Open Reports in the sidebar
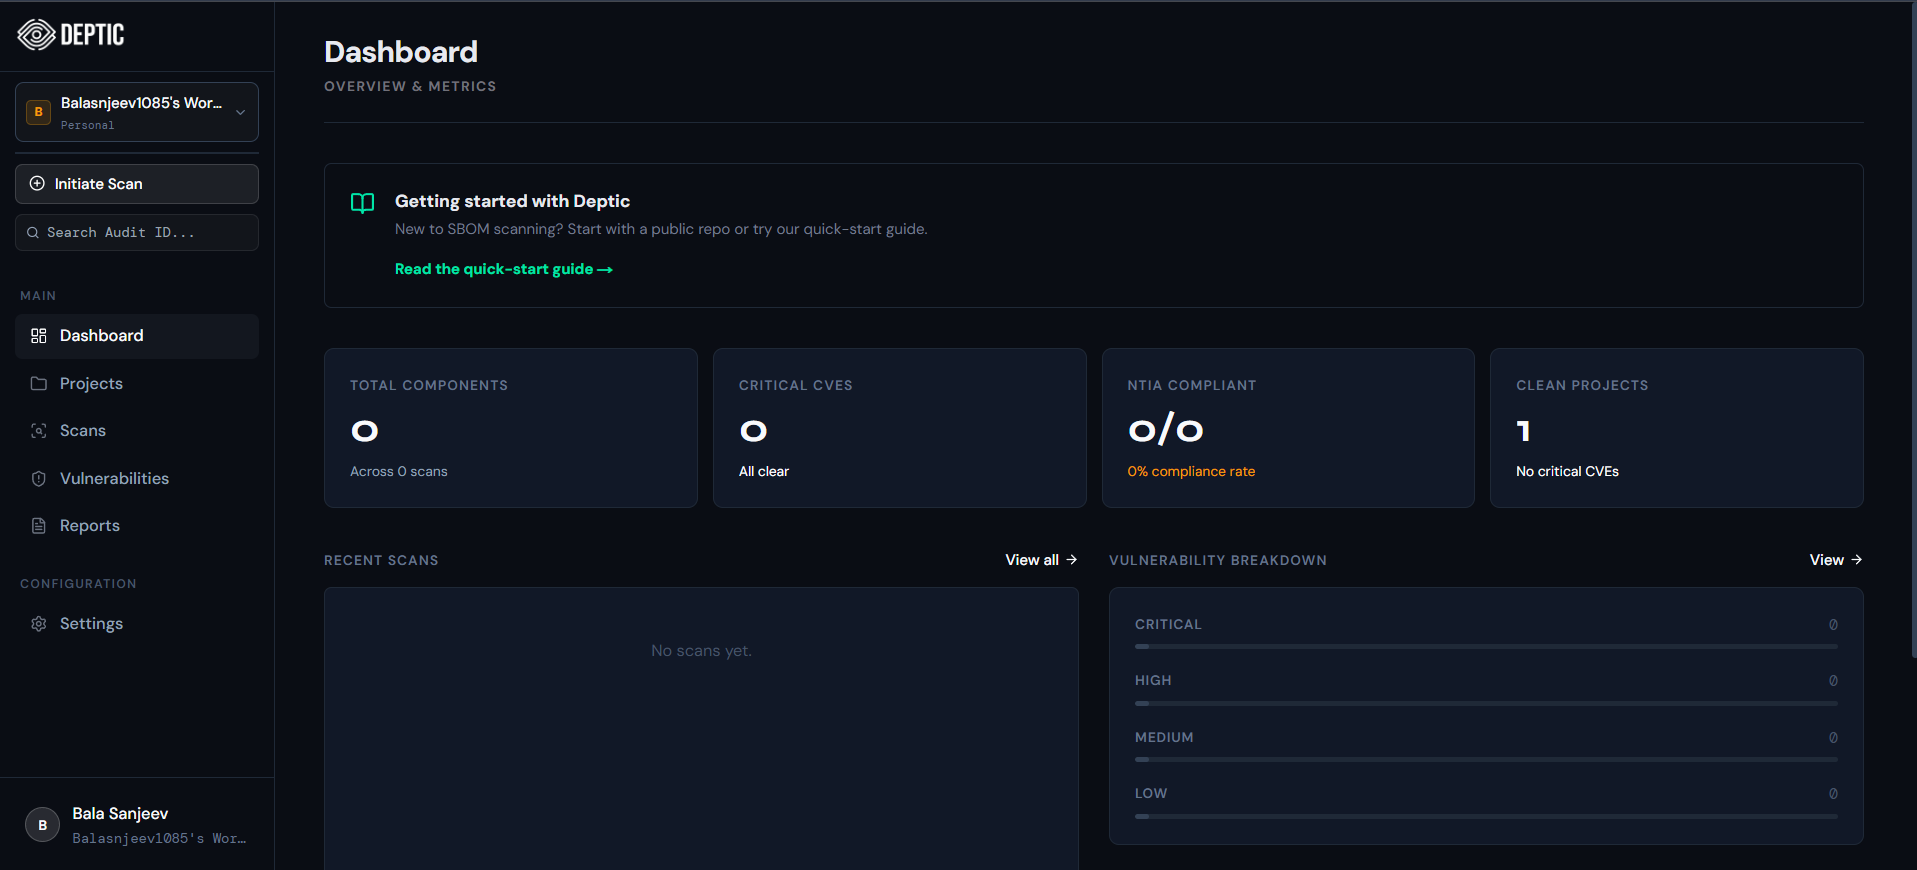 coord(137,526)
